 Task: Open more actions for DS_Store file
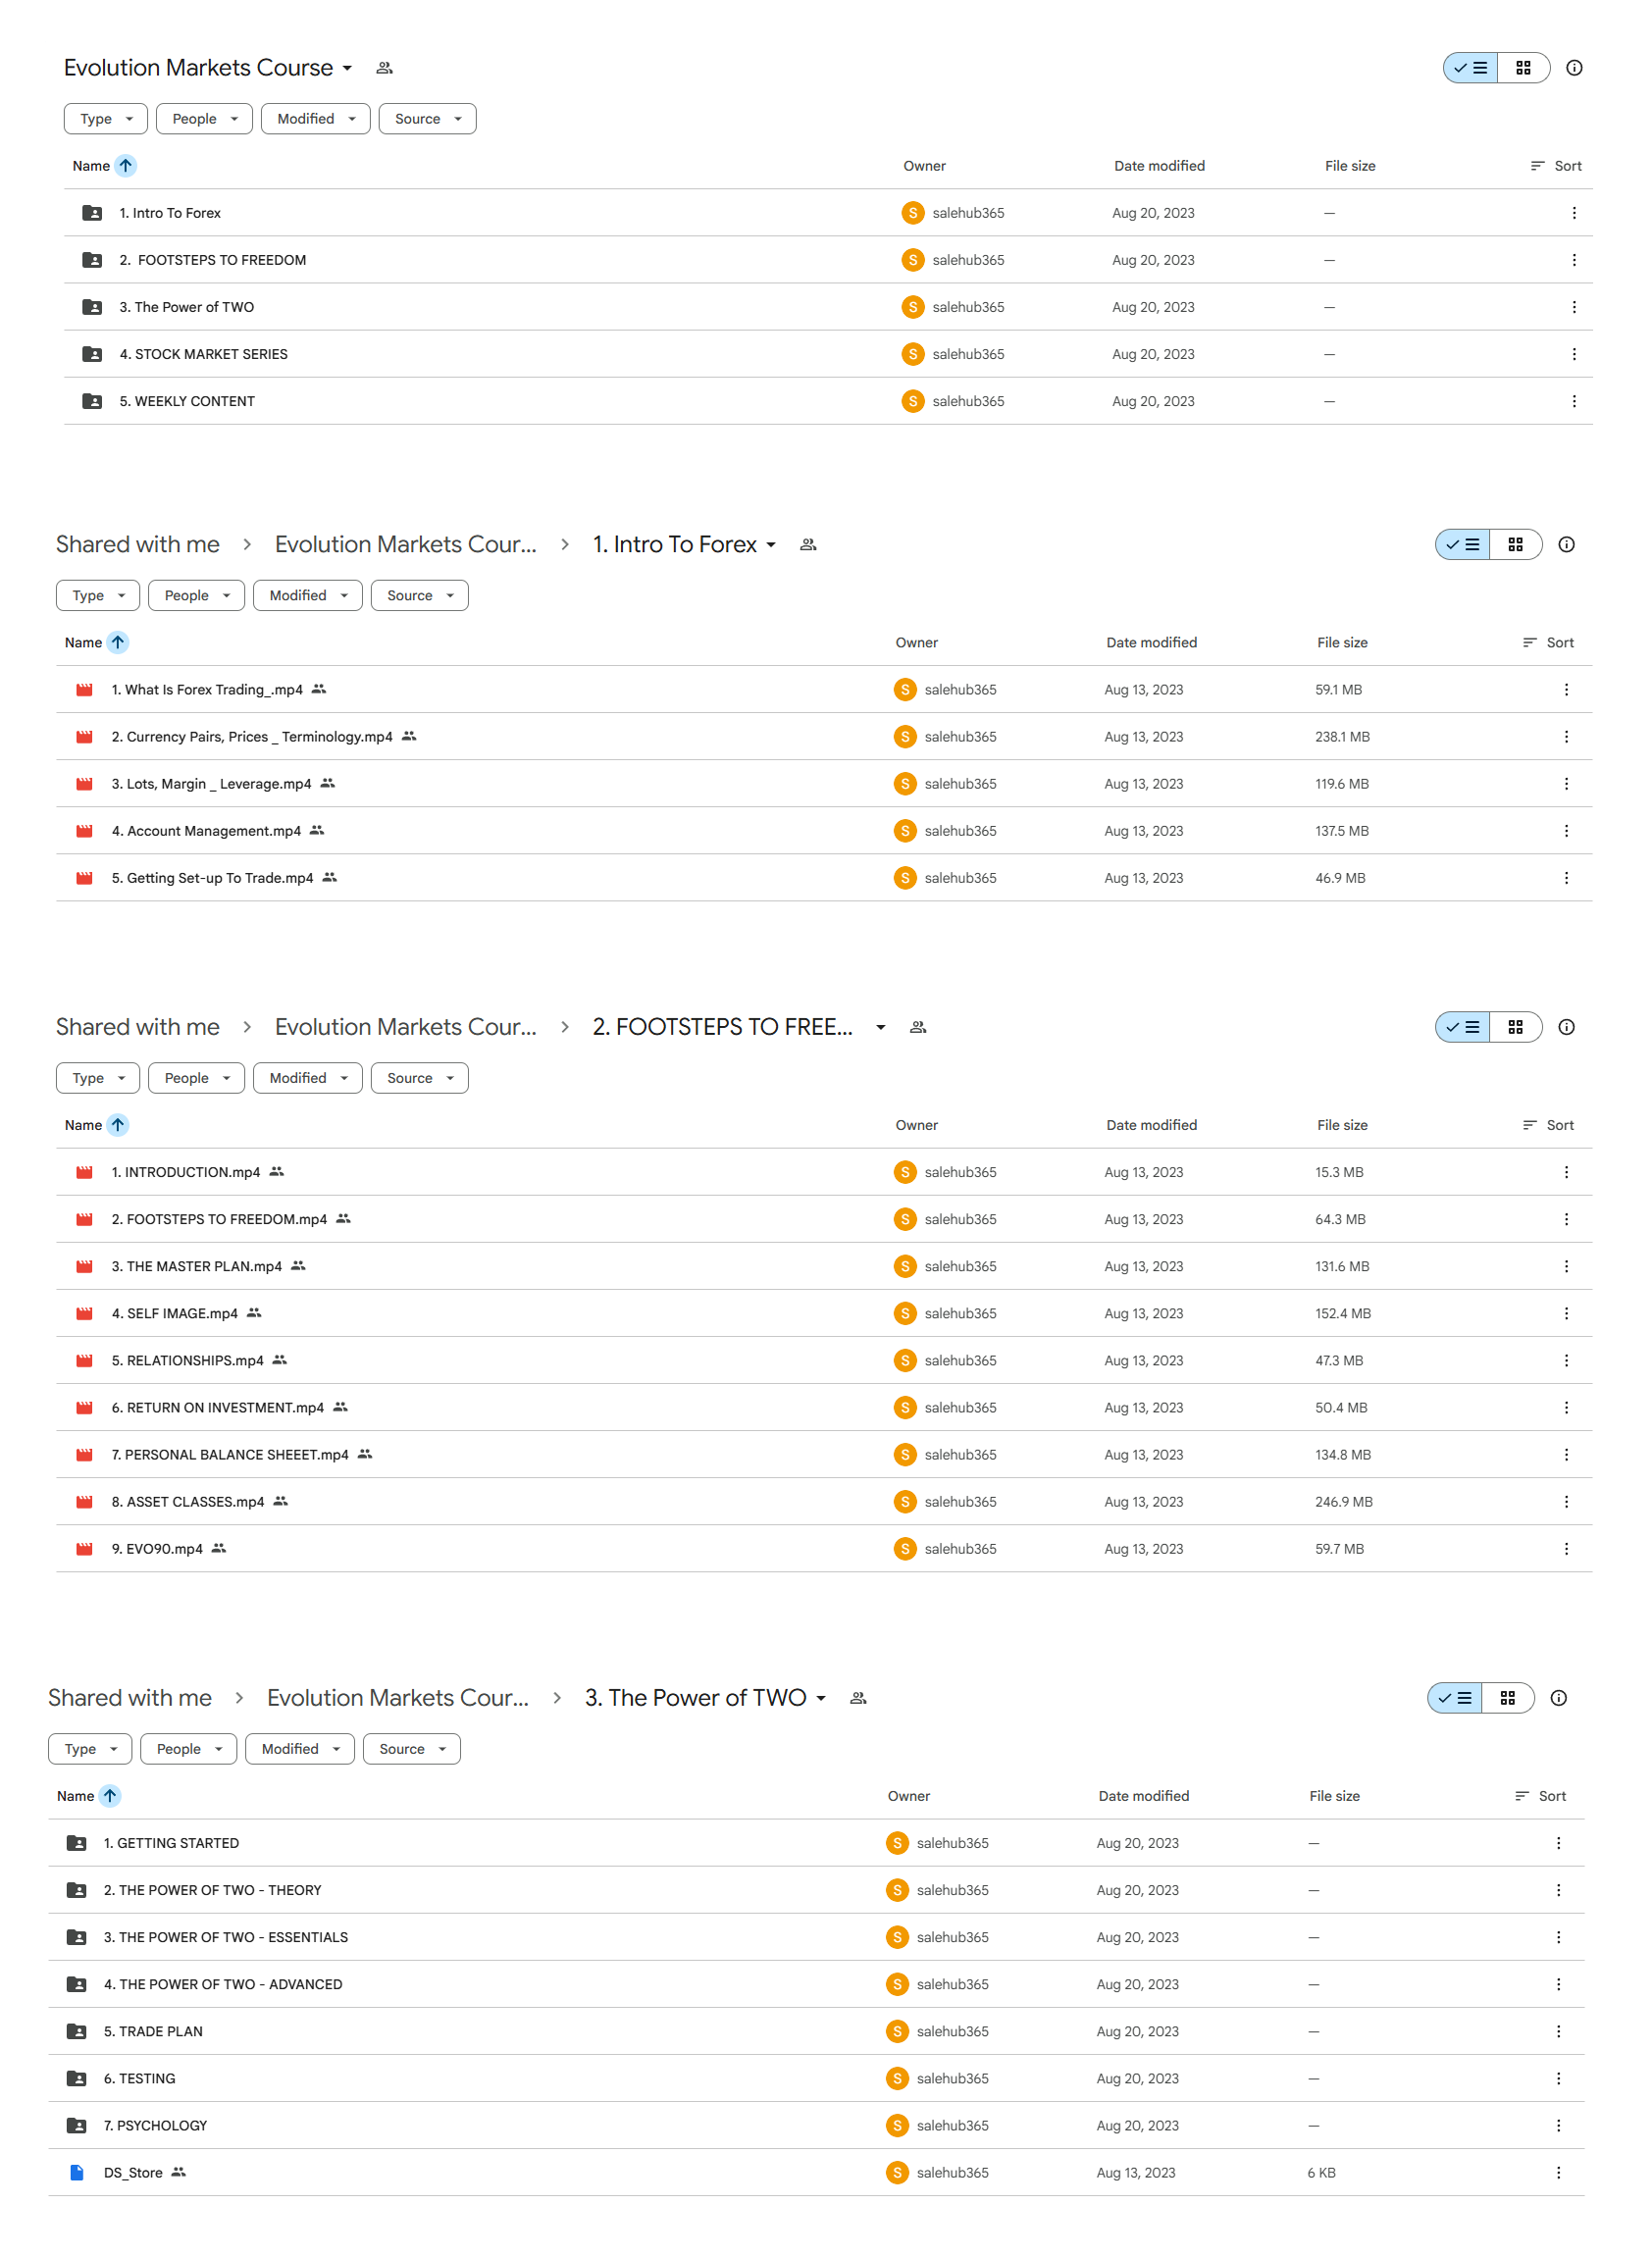tap(1558, 2173)
